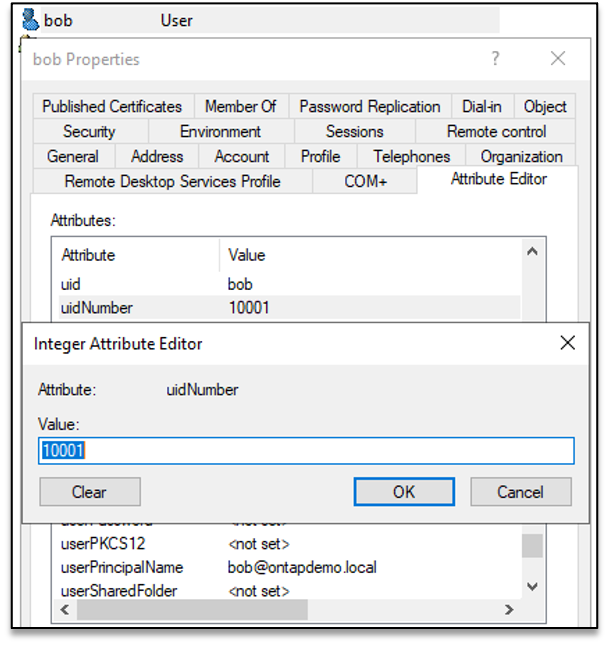The width and height of the screenshot is (608, 645).
Task: Close the Integer Attribute Editor dialog
Action: pyautogui.click(x=568, y=343)
